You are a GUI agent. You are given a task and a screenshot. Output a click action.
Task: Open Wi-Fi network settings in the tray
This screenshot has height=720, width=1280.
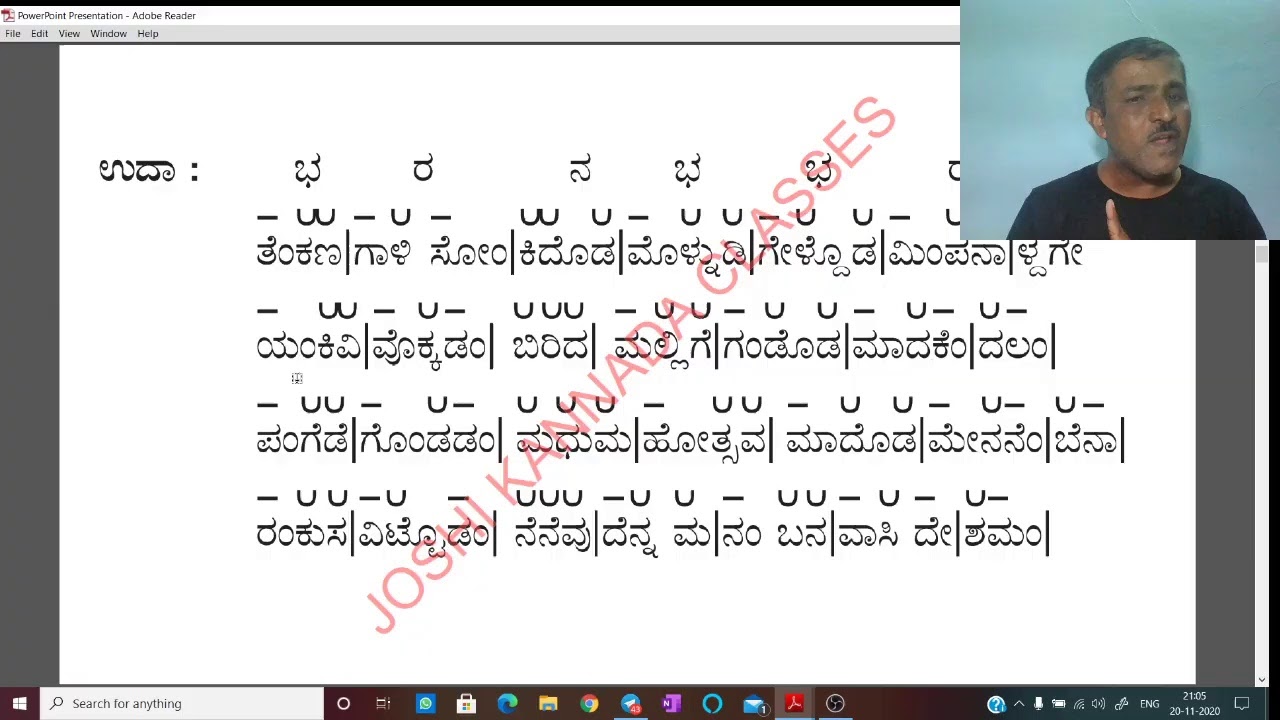[1079, 704]
